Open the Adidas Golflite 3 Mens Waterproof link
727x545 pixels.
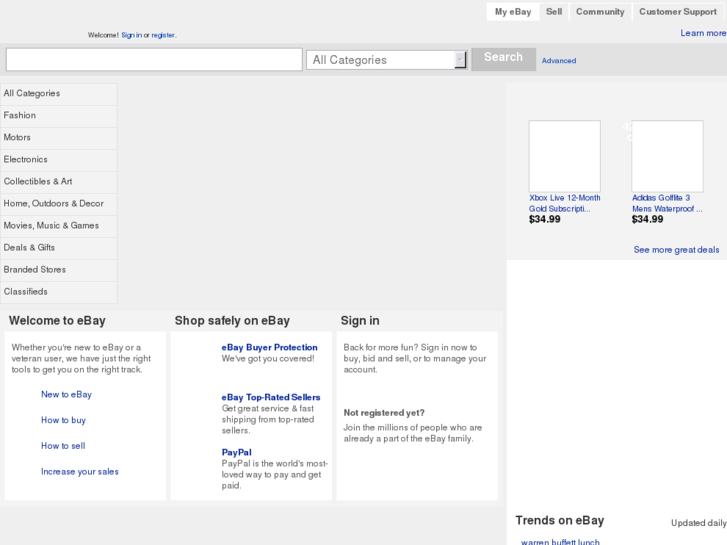(x=667, y=203)
